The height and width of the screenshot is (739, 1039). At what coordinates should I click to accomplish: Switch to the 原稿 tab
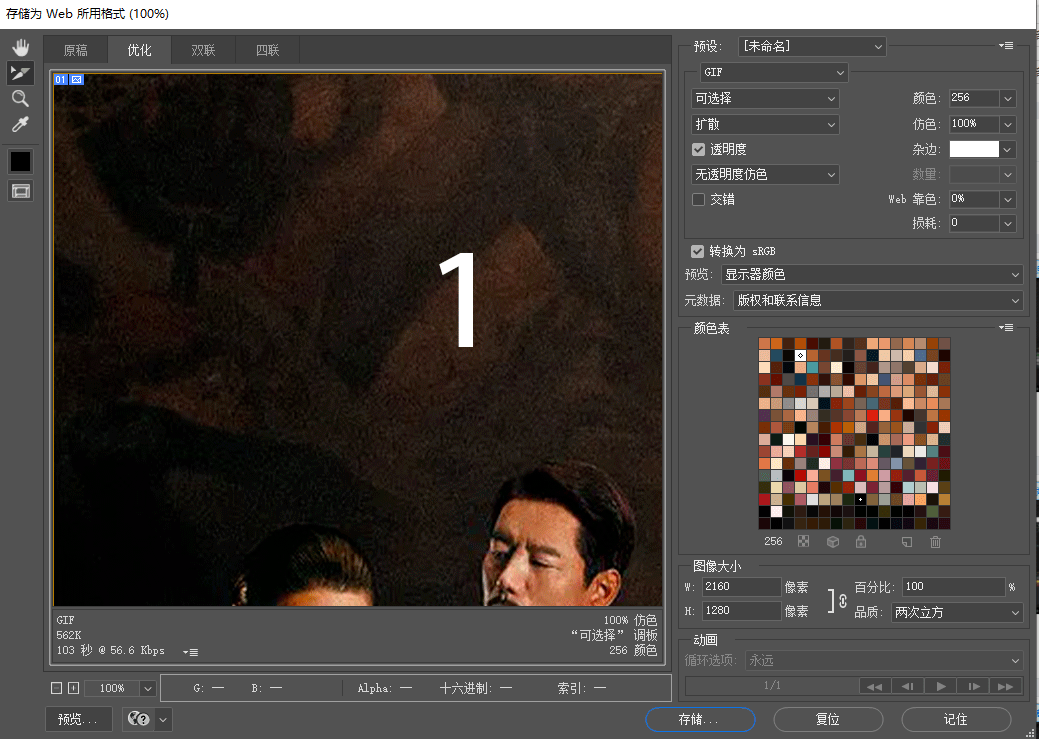pyautogui.click(x=75, y=50)
